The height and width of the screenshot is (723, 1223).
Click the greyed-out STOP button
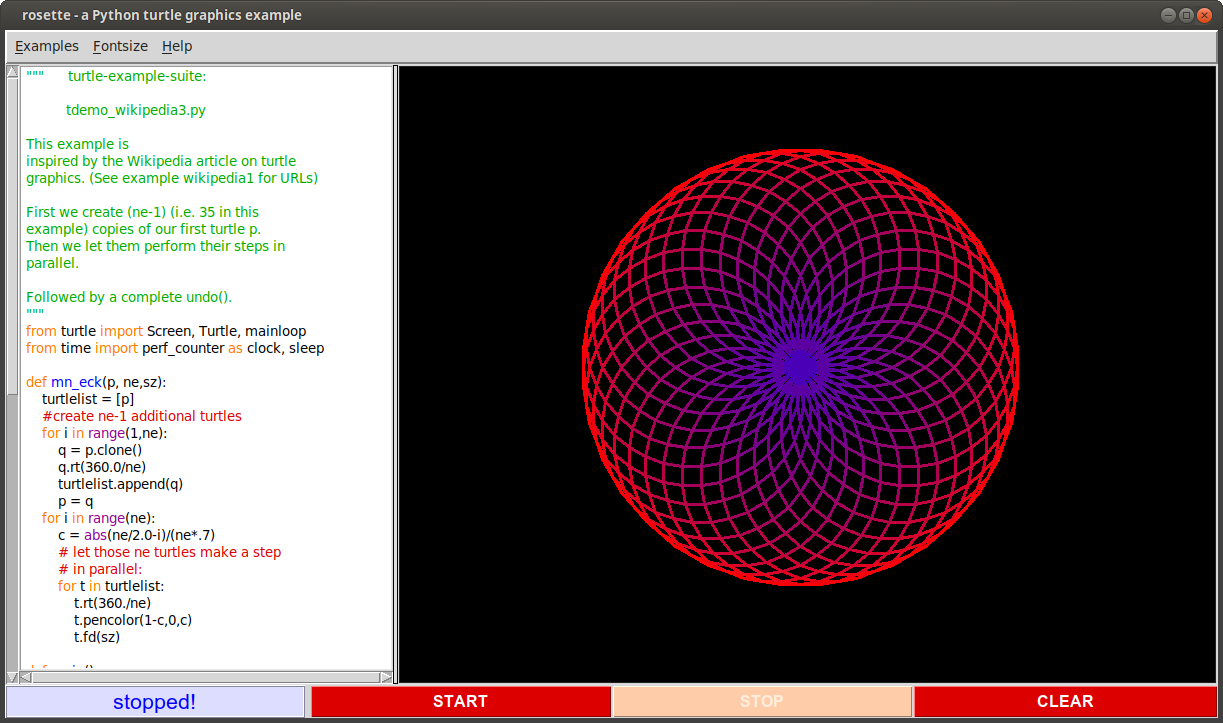point(762,701)
